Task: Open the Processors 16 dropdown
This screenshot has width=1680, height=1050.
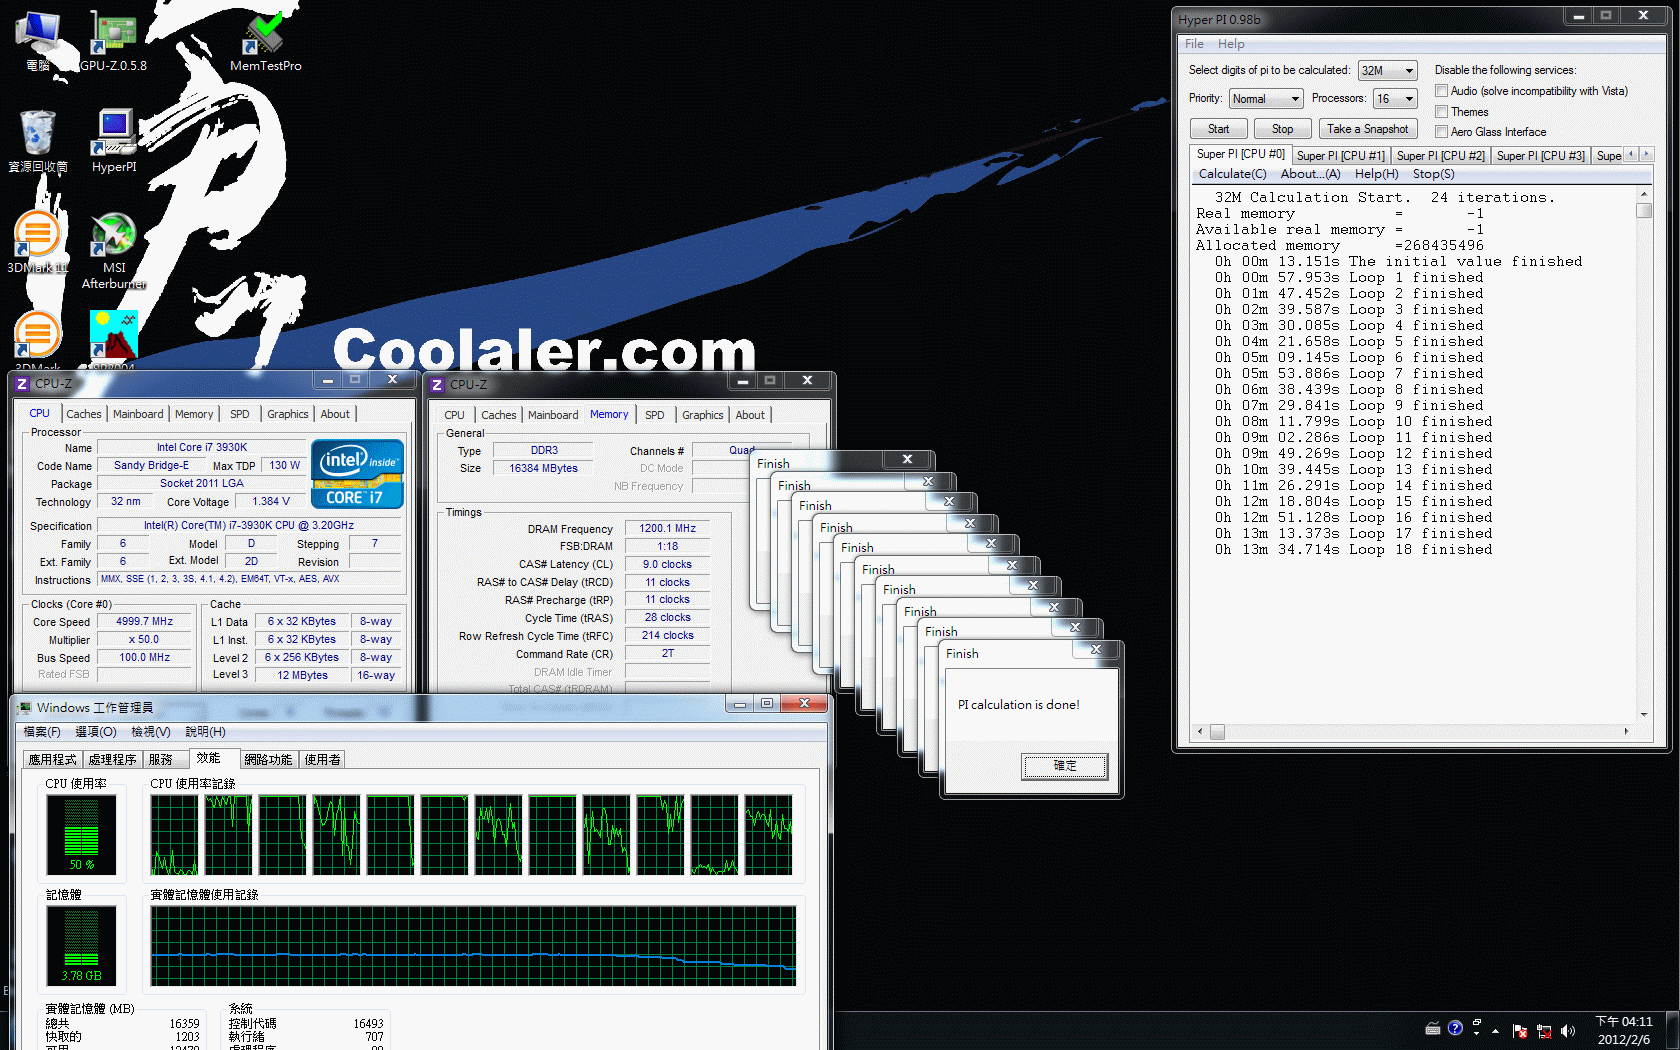Action: click(1396, 99)
